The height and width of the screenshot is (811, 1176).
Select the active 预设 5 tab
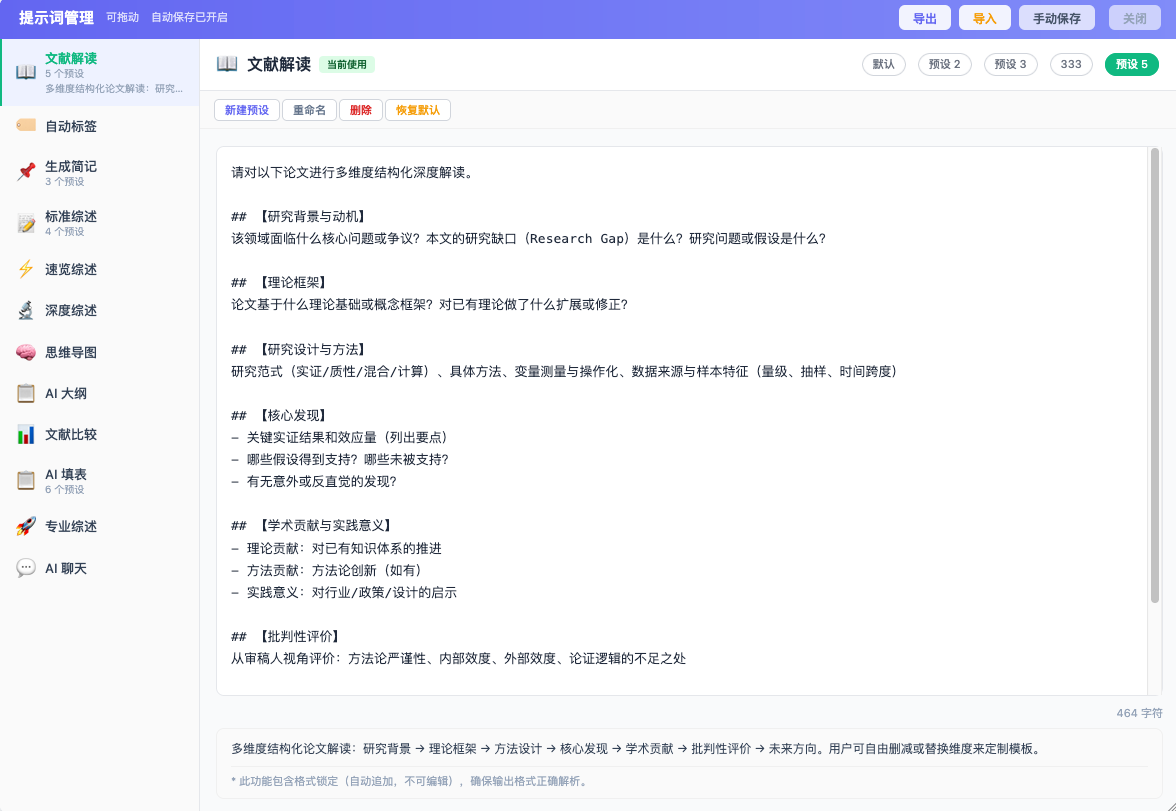click(x=1131, y=65)
